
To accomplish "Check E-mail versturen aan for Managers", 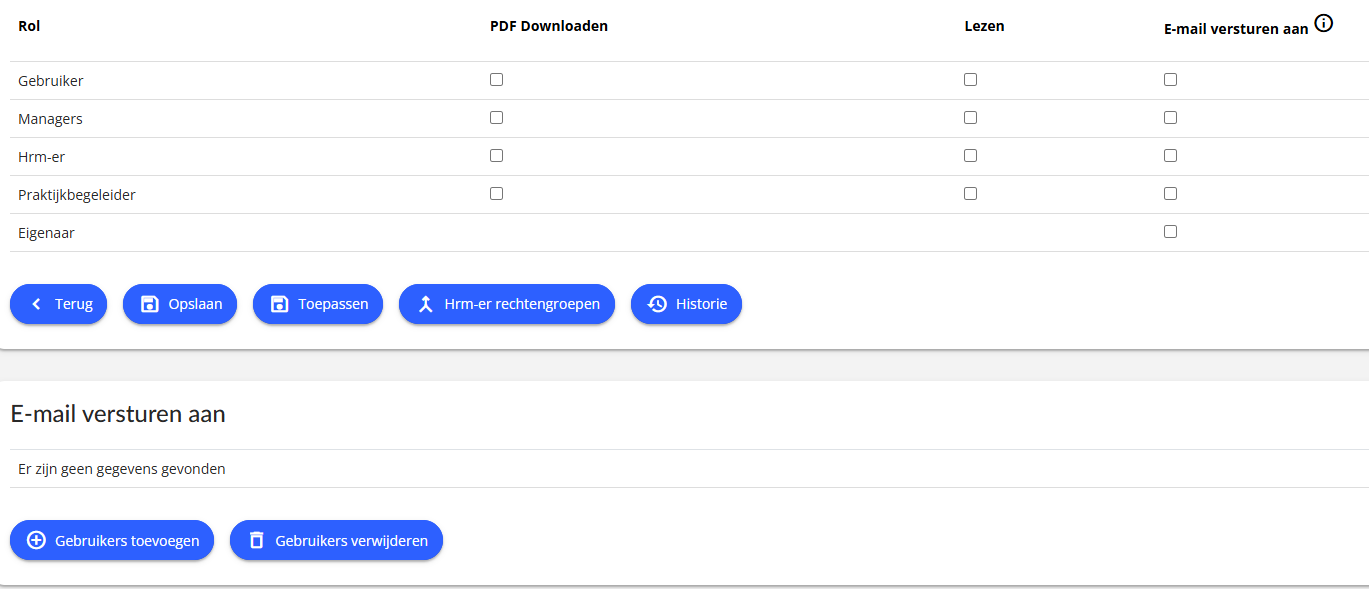I will click(x=1170, y=118).
